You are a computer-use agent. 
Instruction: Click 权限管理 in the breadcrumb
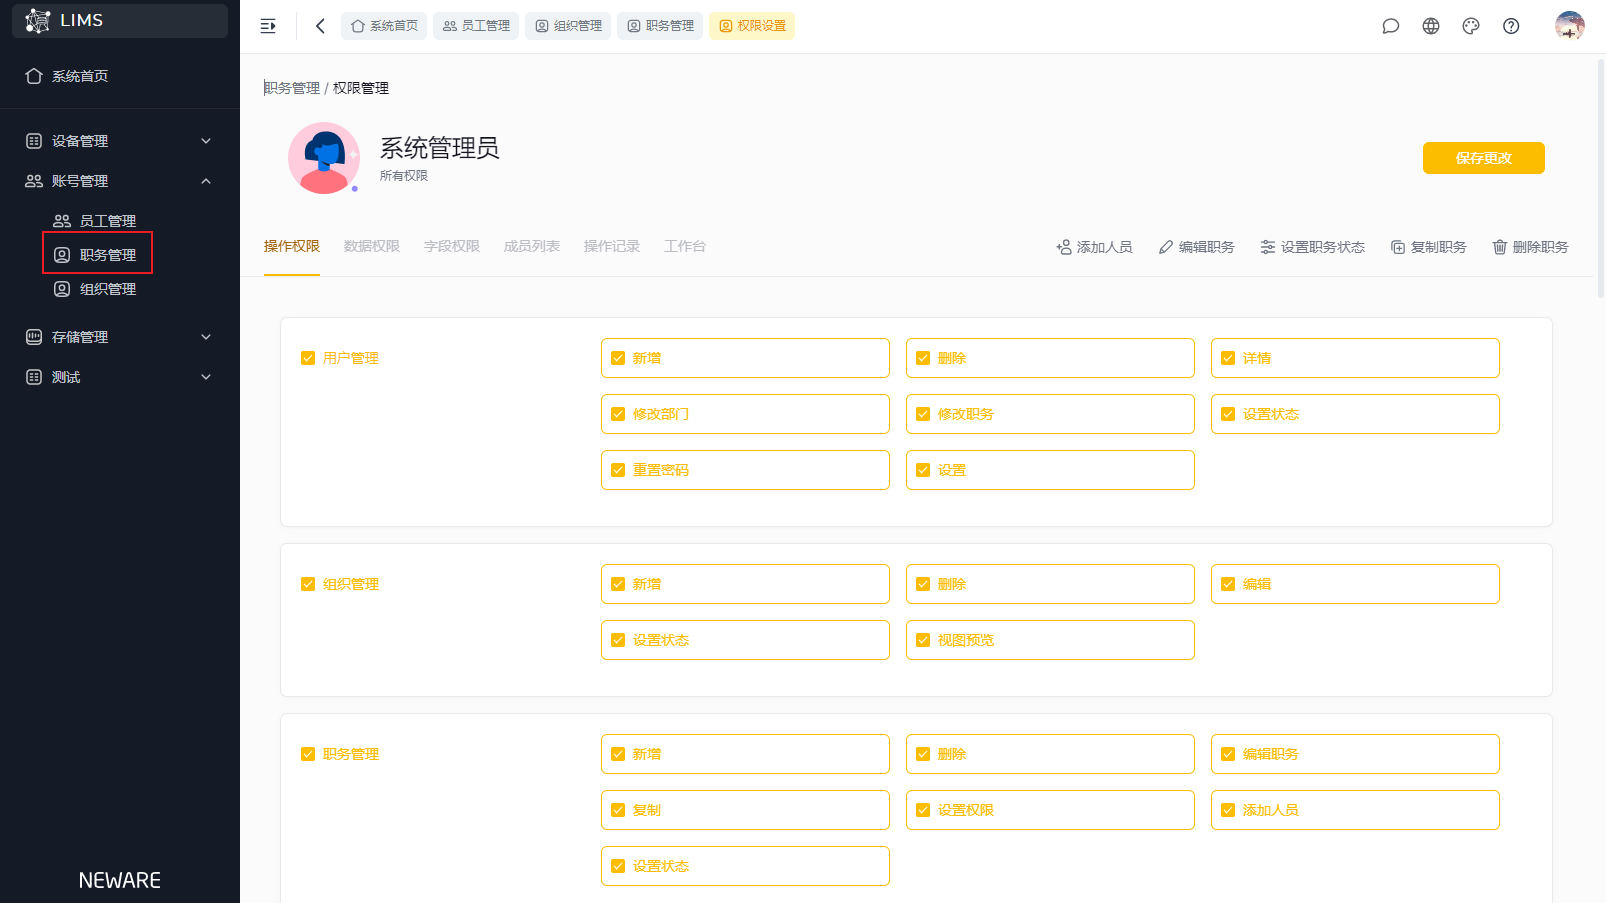click(x=361, y=88)
